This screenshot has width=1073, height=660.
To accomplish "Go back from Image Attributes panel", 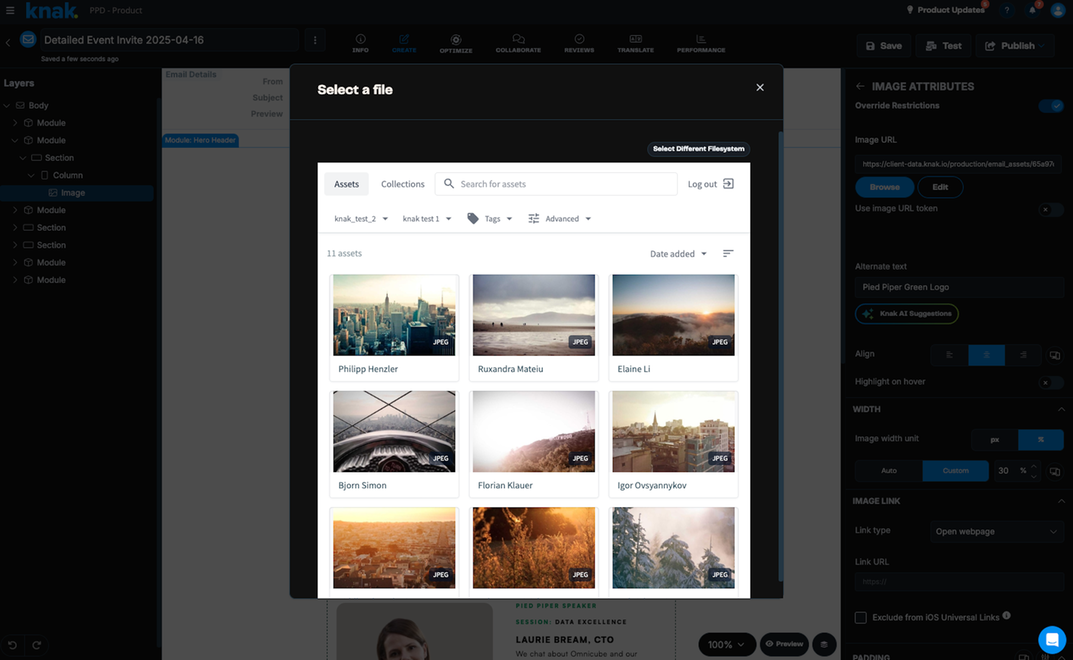I will click(x=860, y=86).
